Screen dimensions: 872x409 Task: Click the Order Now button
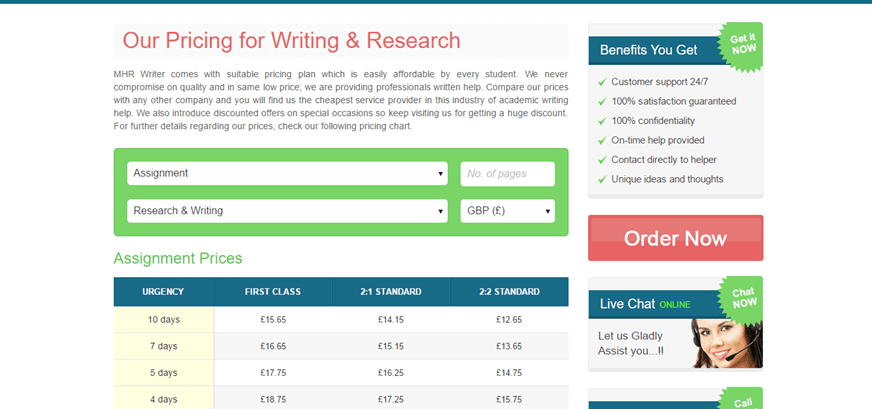click(675, 238)
